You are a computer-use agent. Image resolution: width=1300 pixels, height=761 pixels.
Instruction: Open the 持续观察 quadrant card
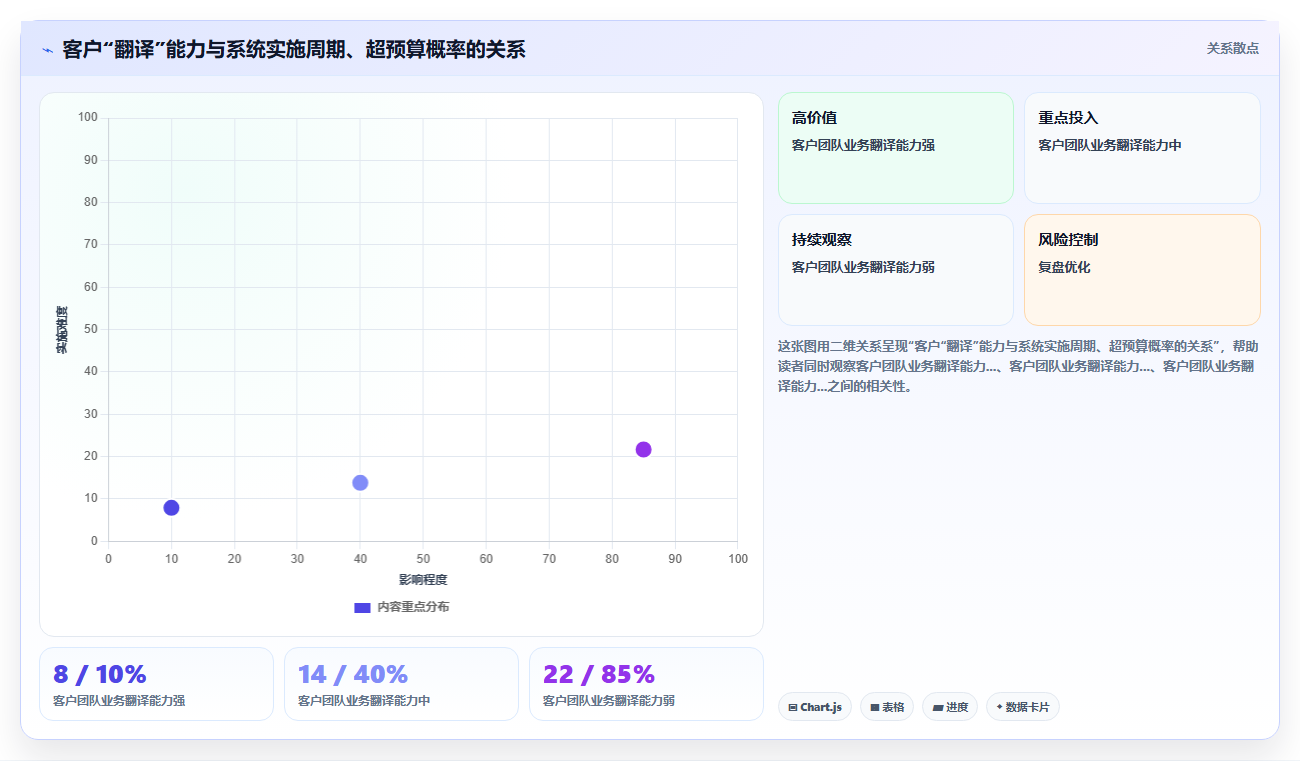pos(895,270)
